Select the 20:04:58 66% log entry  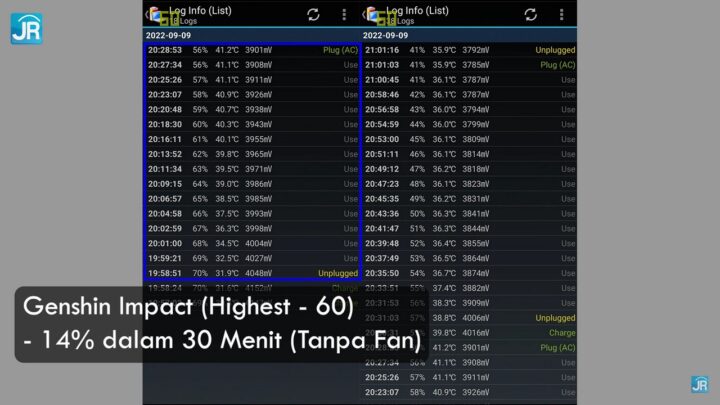[x=253, y=214]
